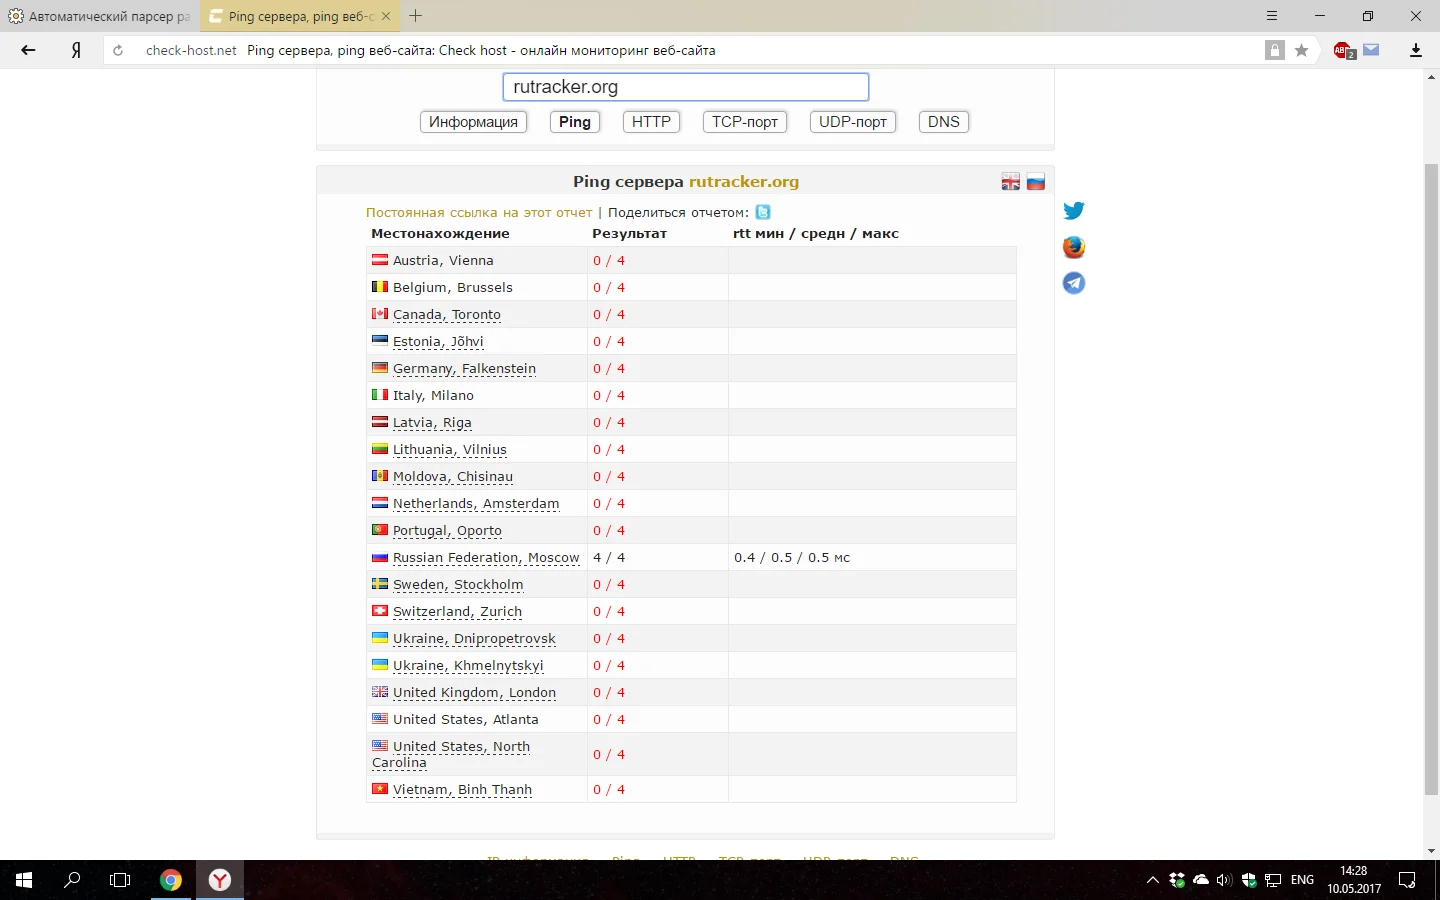Open the mail envelope icon in the toolbar
1440x900 pixels.
click(1371, 50)
